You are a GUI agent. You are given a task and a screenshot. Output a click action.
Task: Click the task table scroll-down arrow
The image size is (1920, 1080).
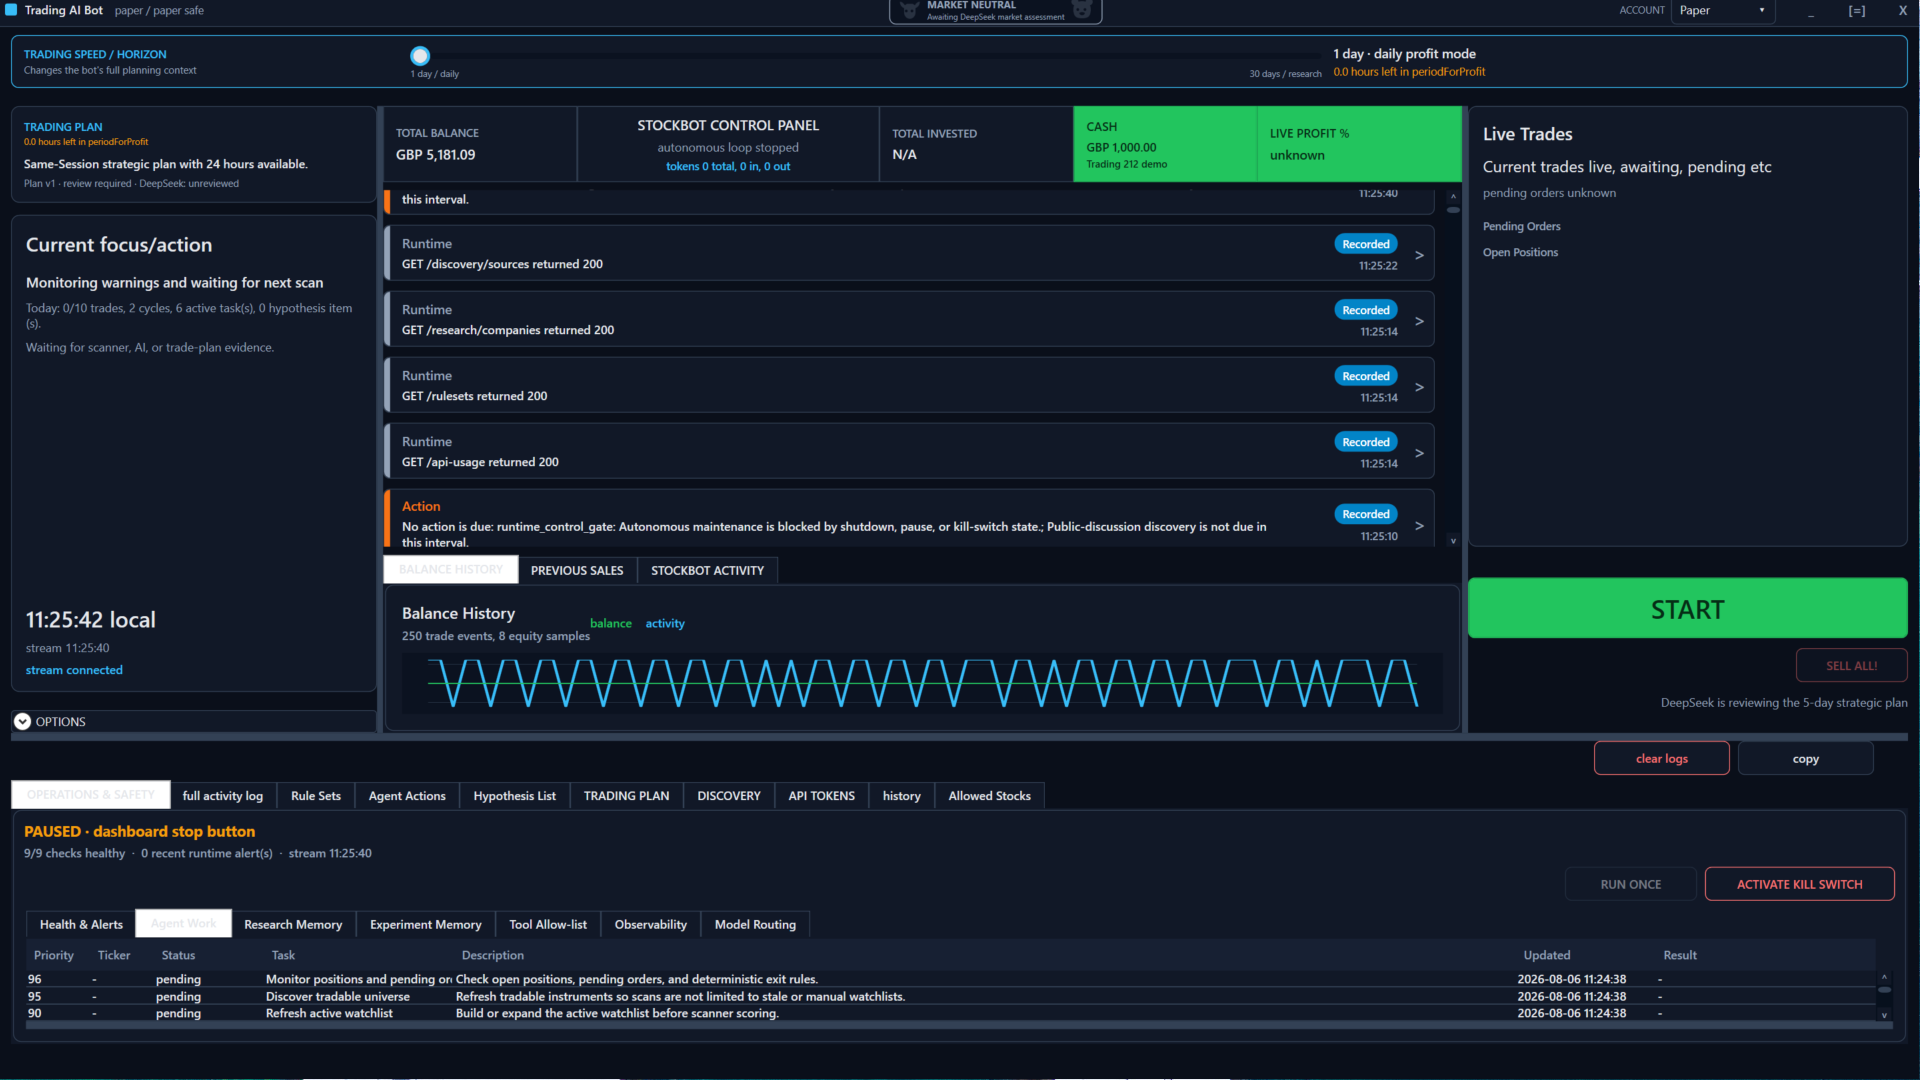point(1884,1014)
